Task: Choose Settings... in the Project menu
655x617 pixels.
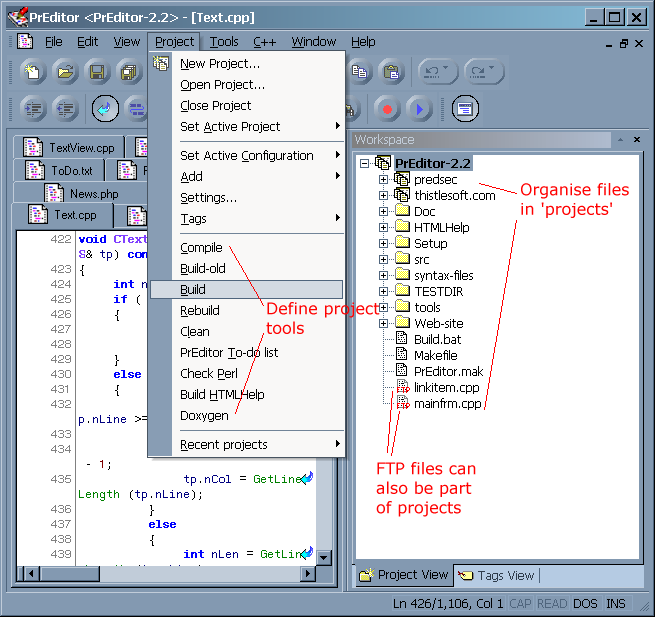Action: 246,198
